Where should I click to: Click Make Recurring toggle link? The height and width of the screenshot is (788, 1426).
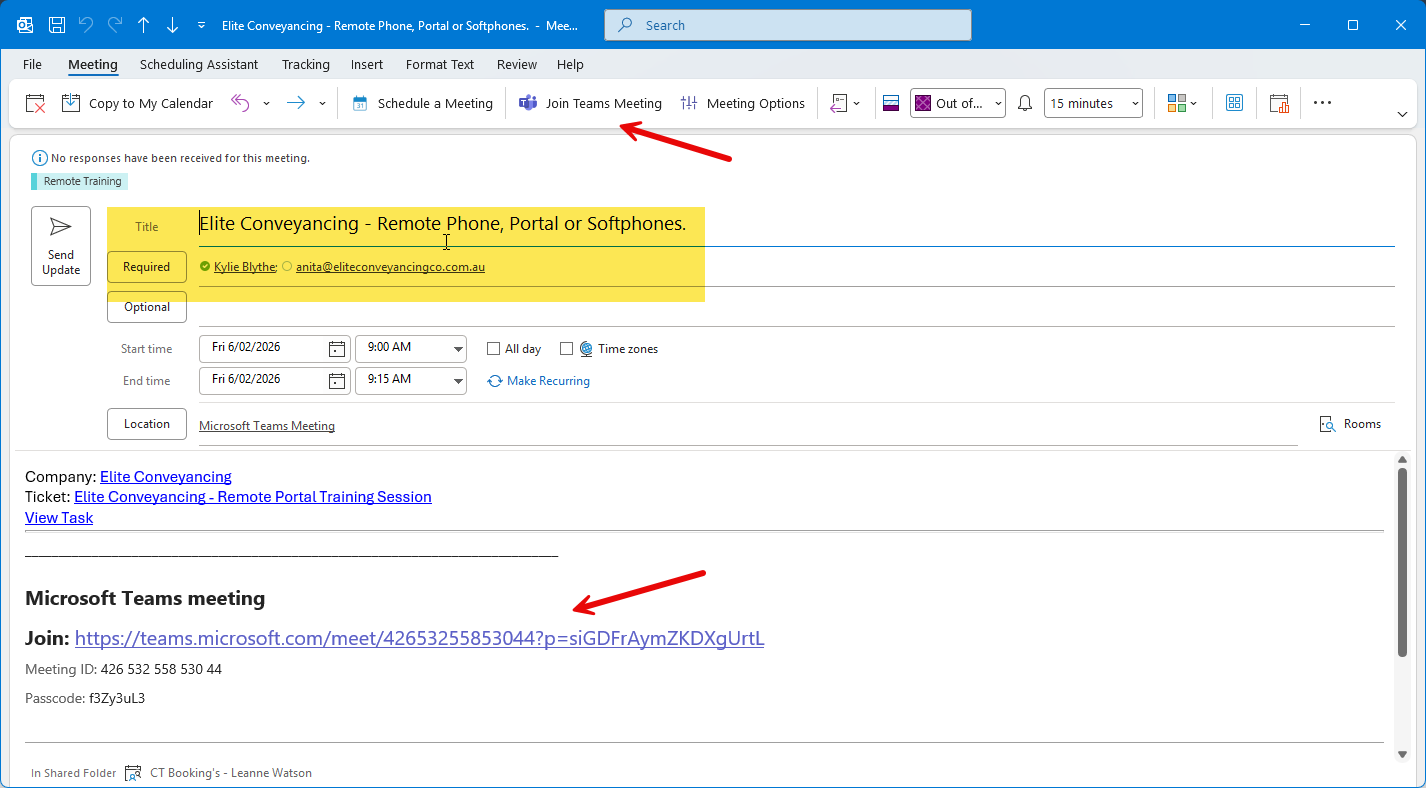click(538, 381)
